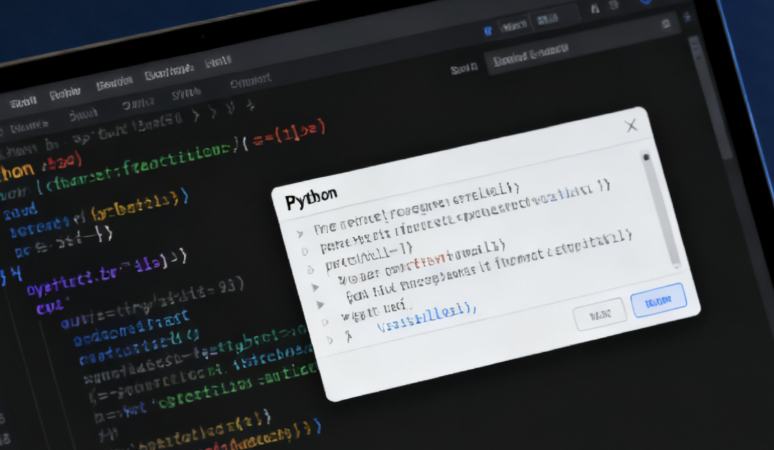Expand the lower solid triangle row in dialog
The height and width of the screenshot is (450, 774).
(x=320, y=305)
